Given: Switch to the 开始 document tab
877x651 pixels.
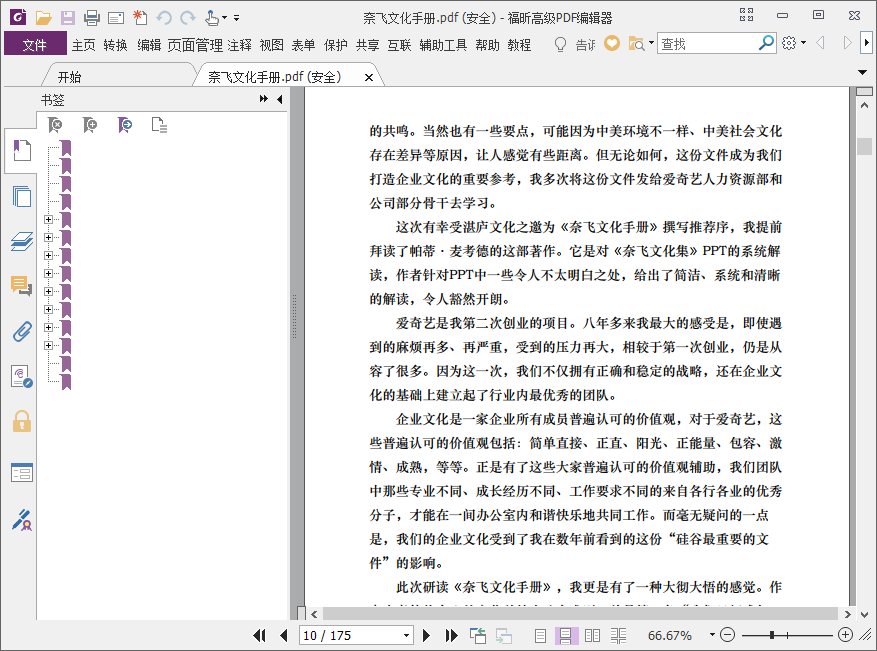Looking at the screenshot, I should [70, 77].
